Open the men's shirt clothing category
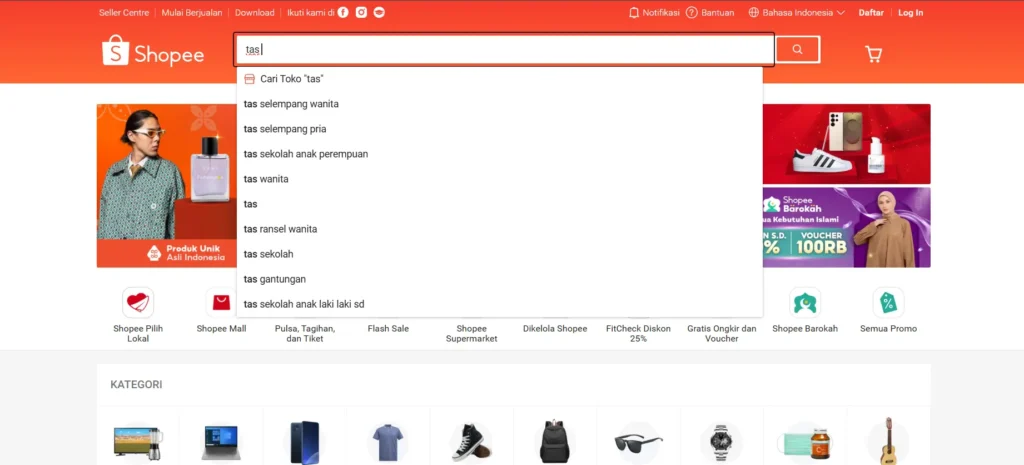Viewport: 1024px width, 465px height. pos(388,442)
